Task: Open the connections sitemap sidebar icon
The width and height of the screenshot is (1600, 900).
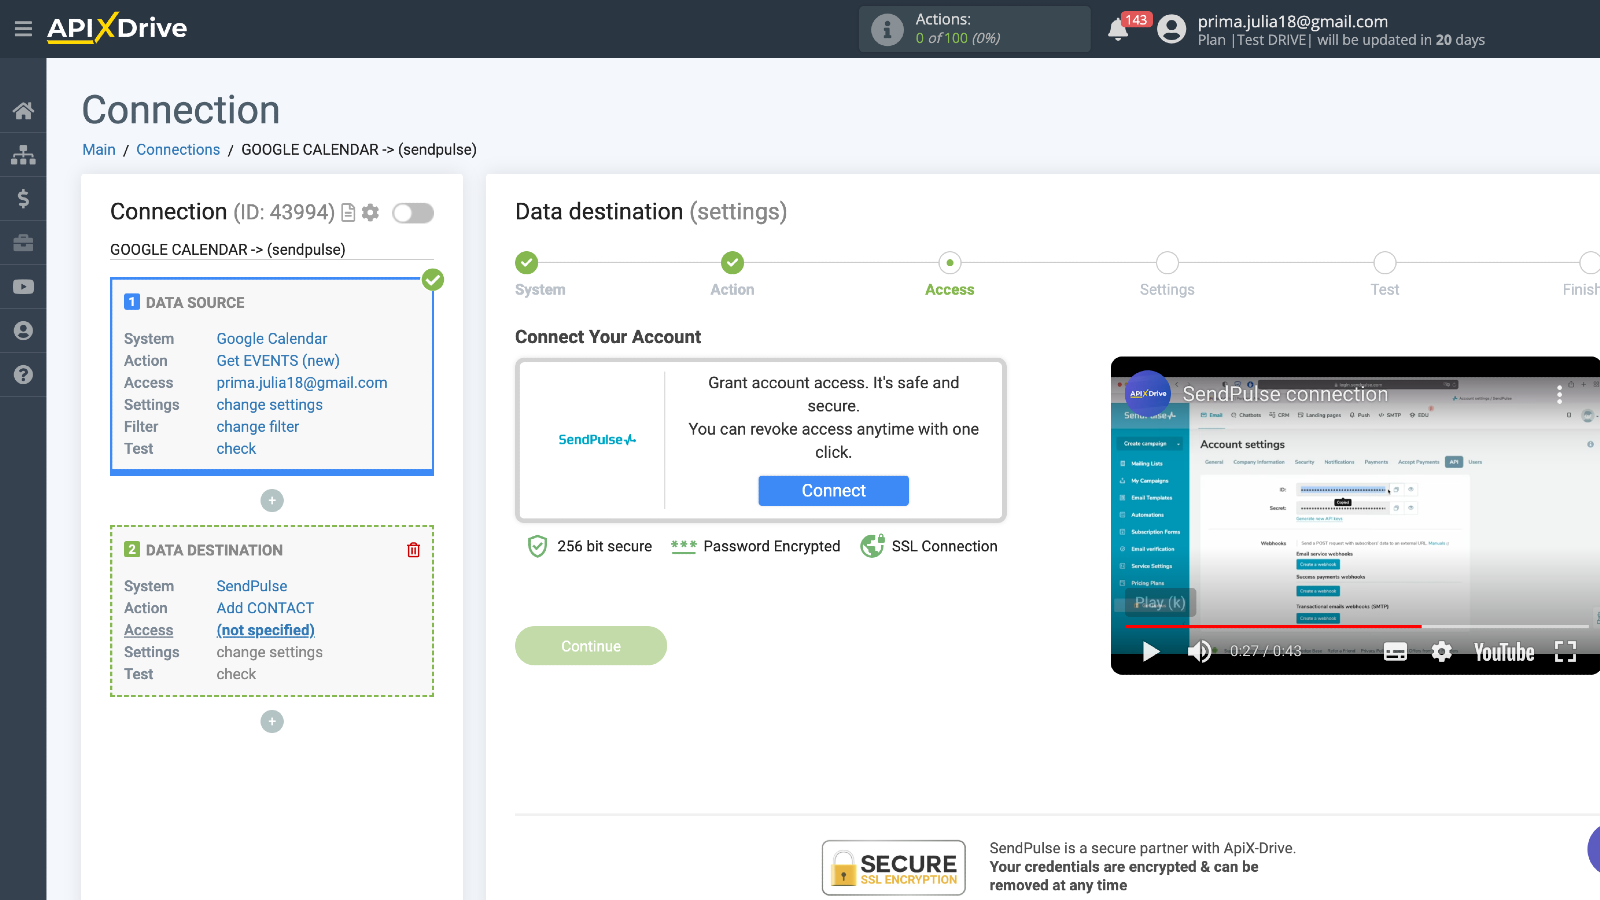Action: point(23,155)
